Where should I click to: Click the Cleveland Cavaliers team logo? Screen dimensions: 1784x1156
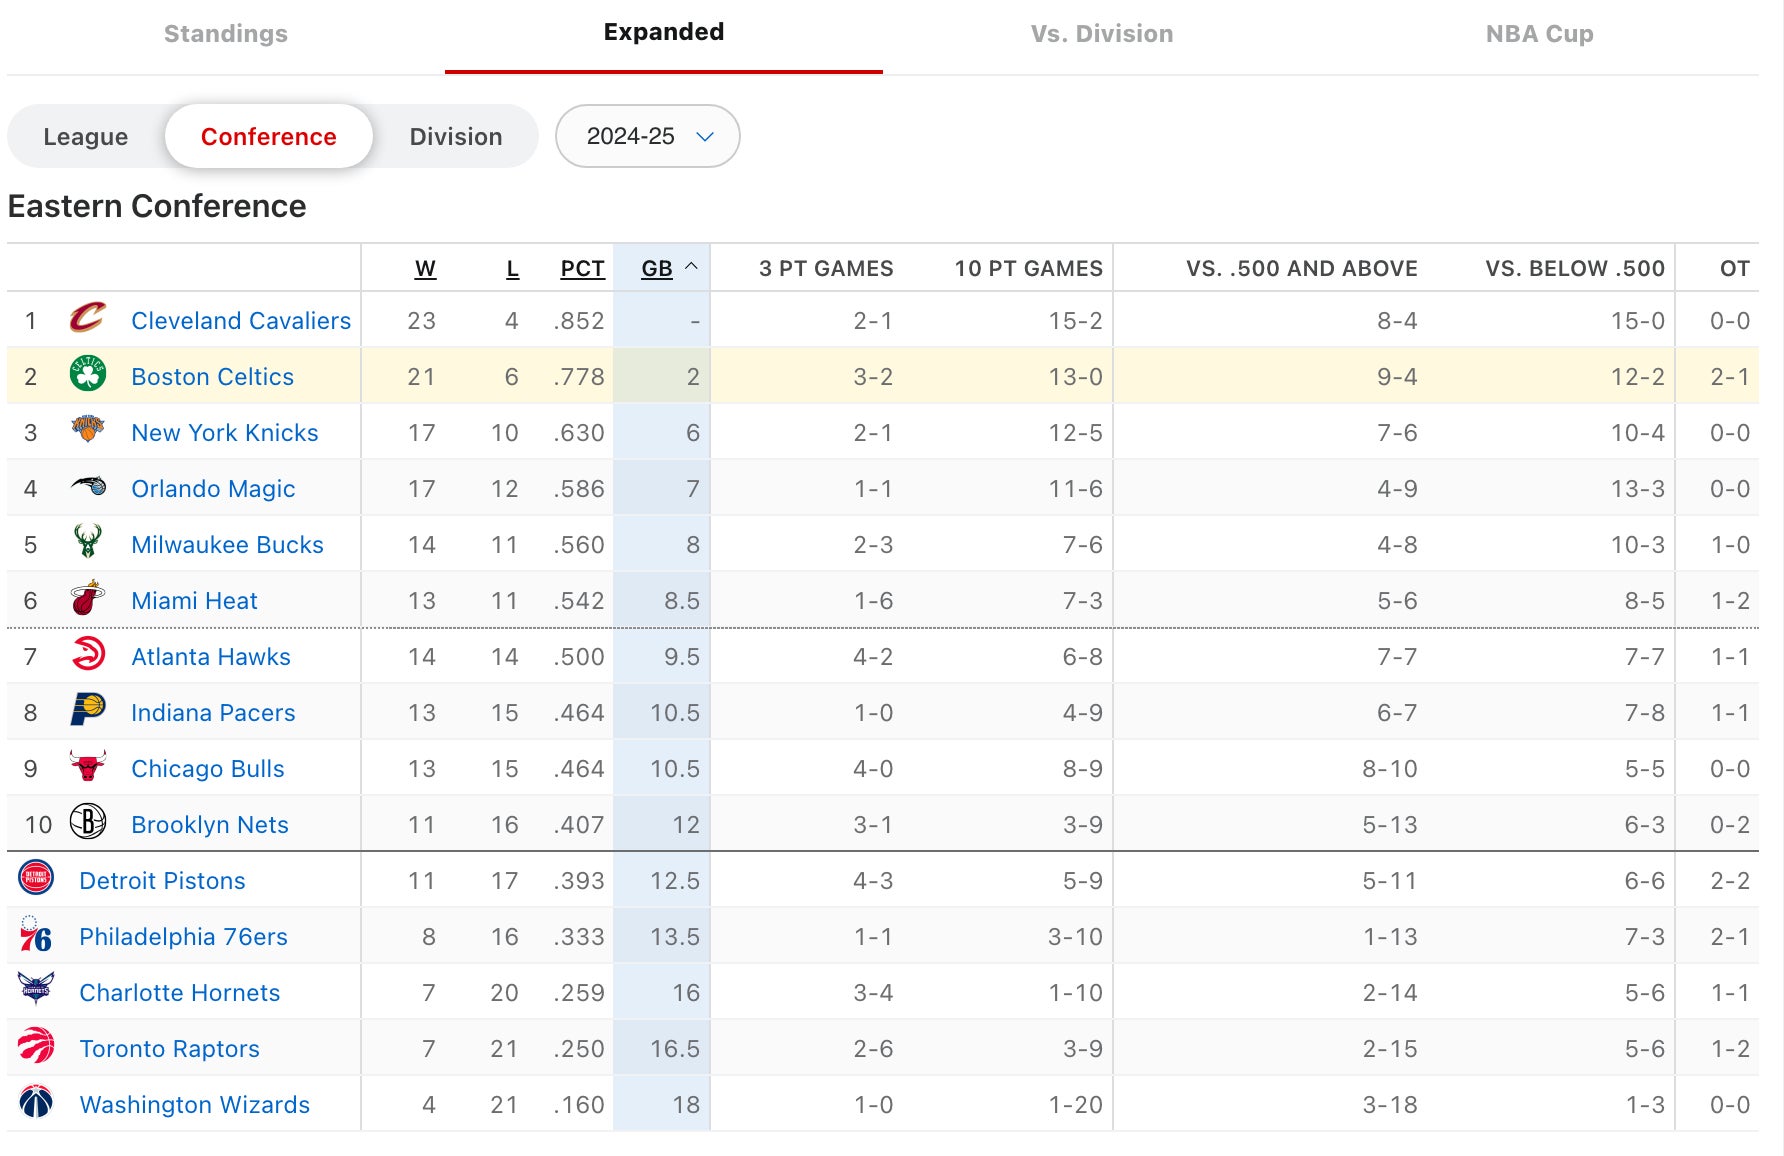click(88, 319)
